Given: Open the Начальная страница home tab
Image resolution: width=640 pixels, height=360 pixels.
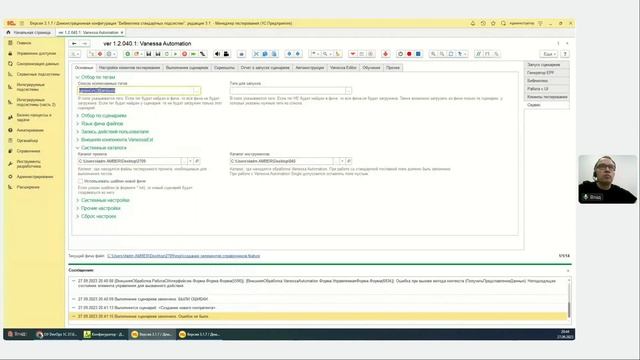Looking at the screenshot, I should [x=29, y=32].
